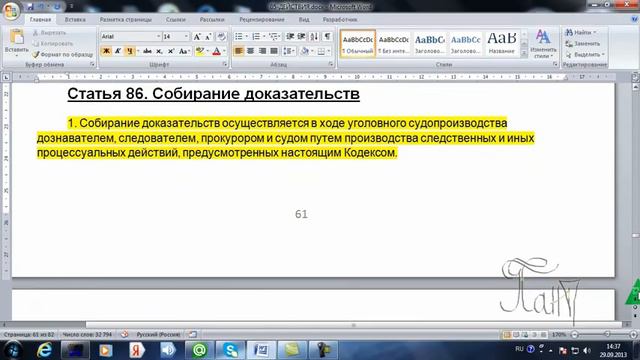Open the font color dropdown arrow

(x=224, y=51)
